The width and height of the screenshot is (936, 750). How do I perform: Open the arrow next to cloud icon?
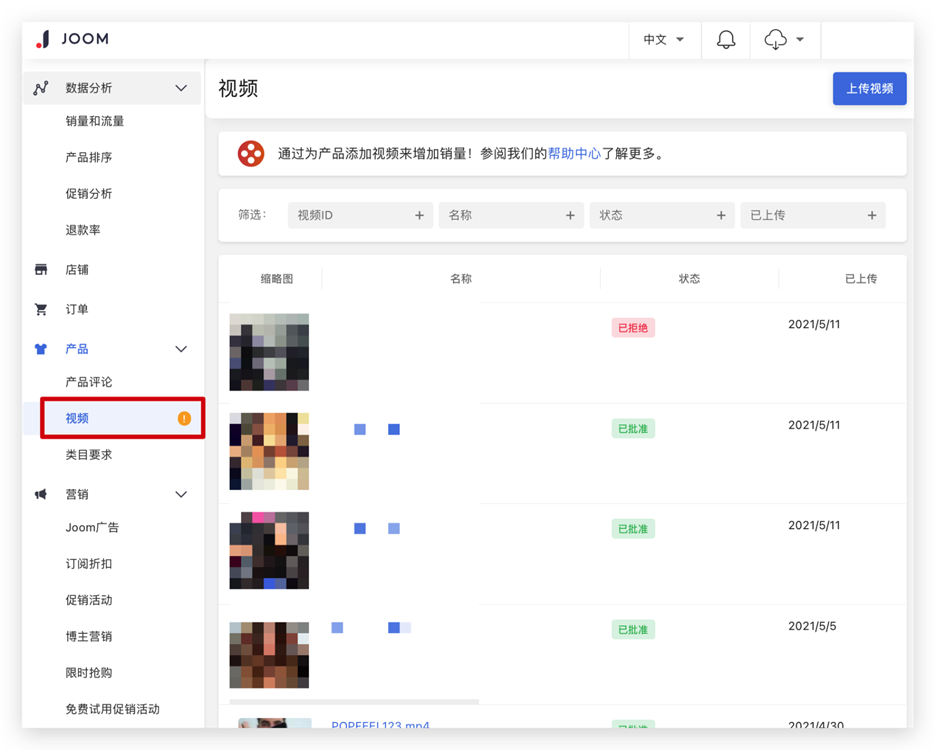point(800,39)
